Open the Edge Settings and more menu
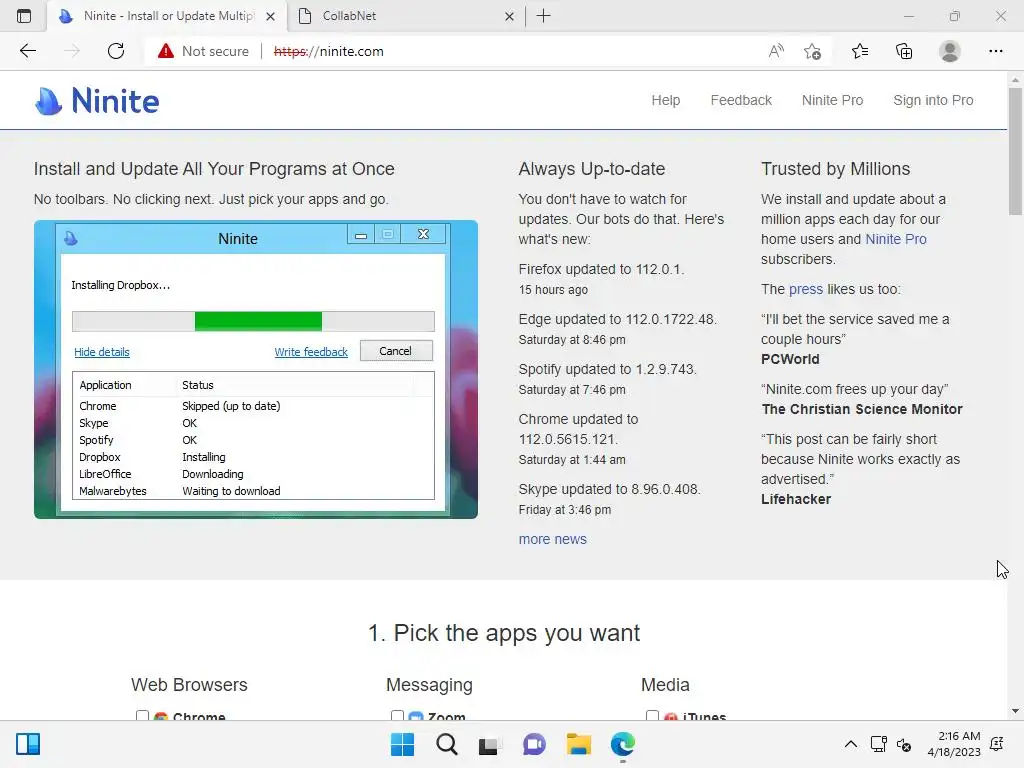Viewport: 1024px width, 768px height. (x=995, y=51)
